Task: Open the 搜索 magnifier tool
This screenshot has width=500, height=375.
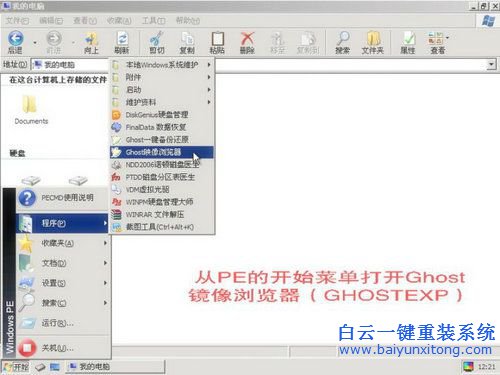Action: (x=342, y=42)
